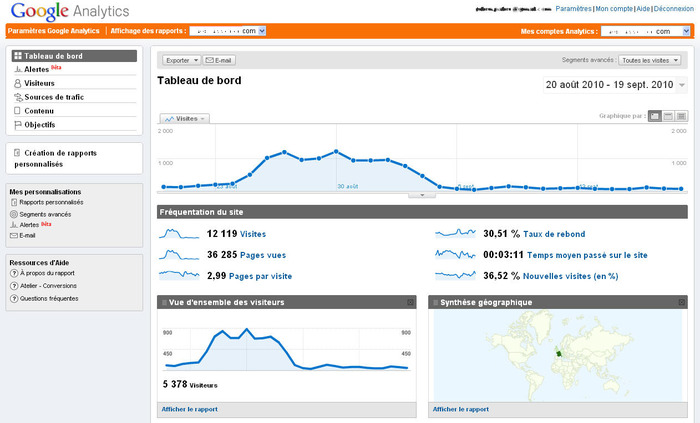
Task: Click the envelope icon on E-mail button
Action: 208,60
